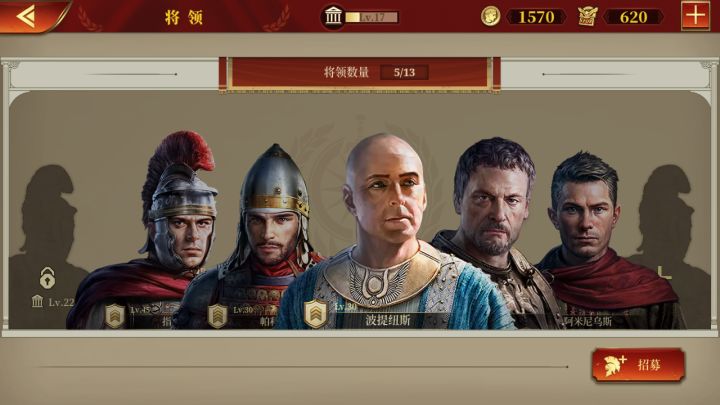Tap the temple building level icon

333,17
